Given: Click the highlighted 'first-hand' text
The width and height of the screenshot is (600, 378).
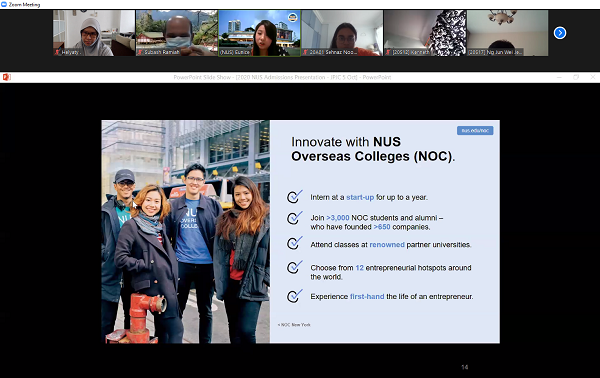Looking at the screenshot, I should (x=367, y=297).
